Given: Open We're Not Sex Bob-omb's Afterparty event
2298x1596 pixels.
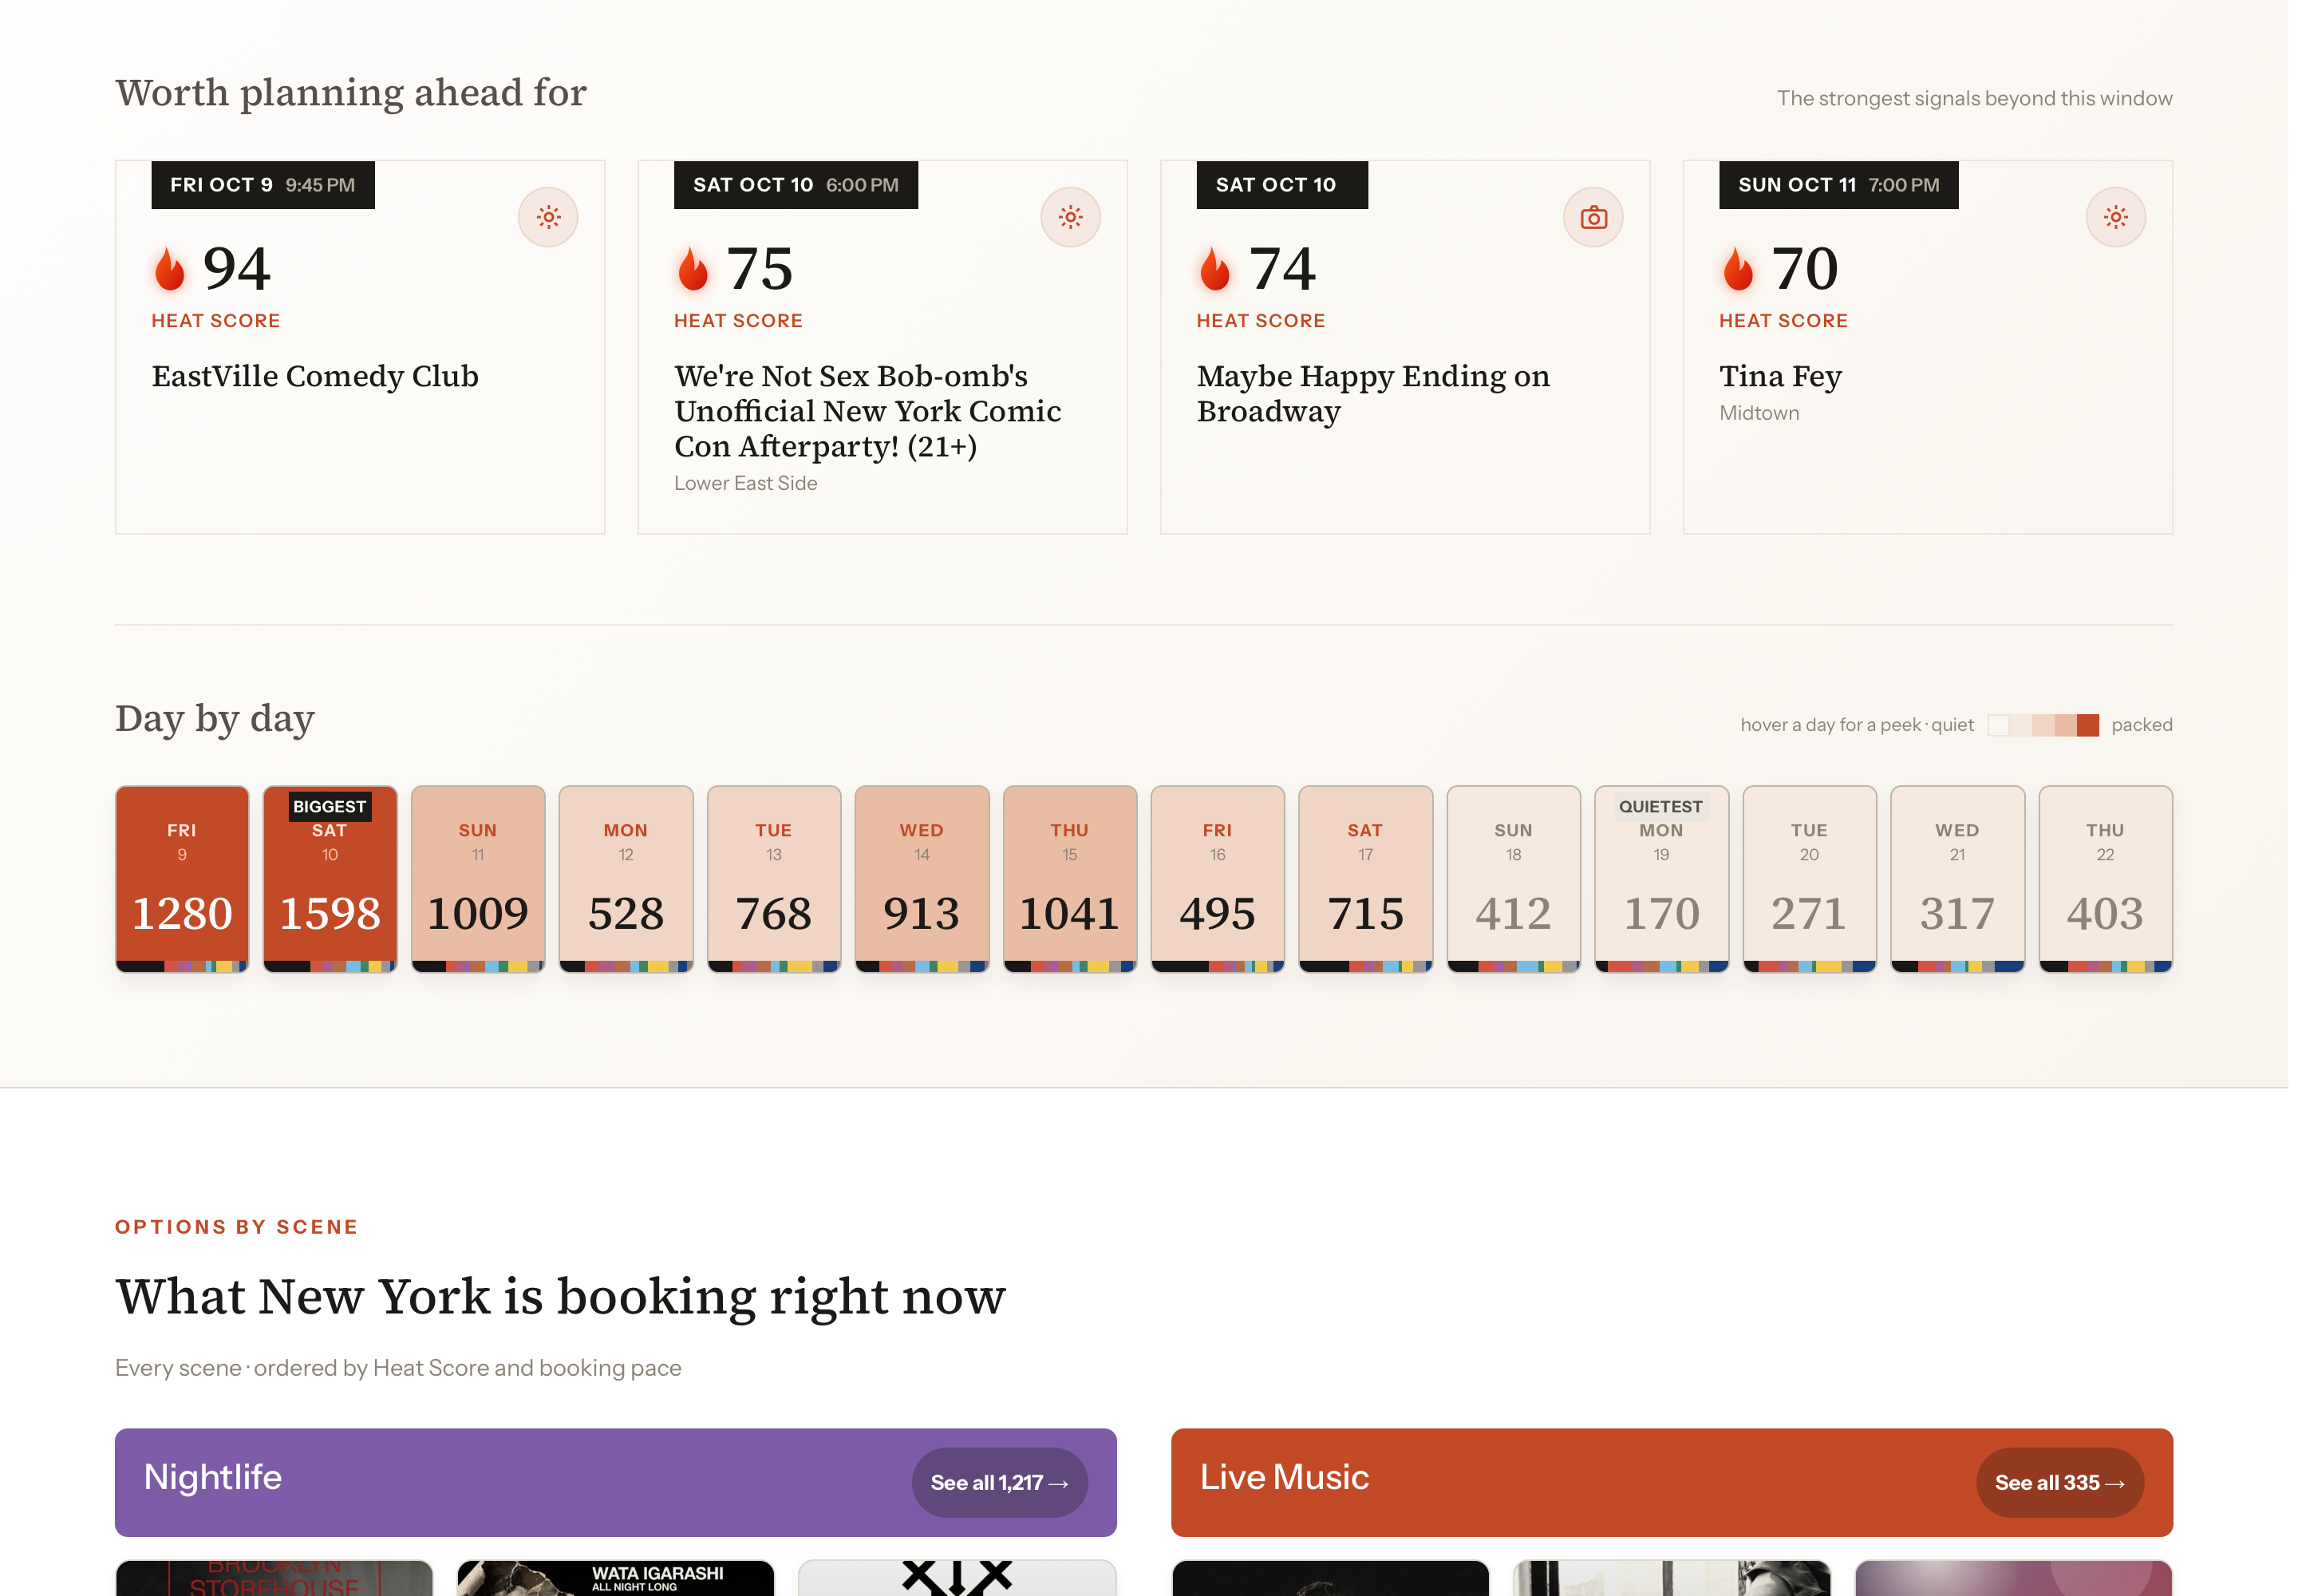Looking at the screenshot, I should pos(868,411).
